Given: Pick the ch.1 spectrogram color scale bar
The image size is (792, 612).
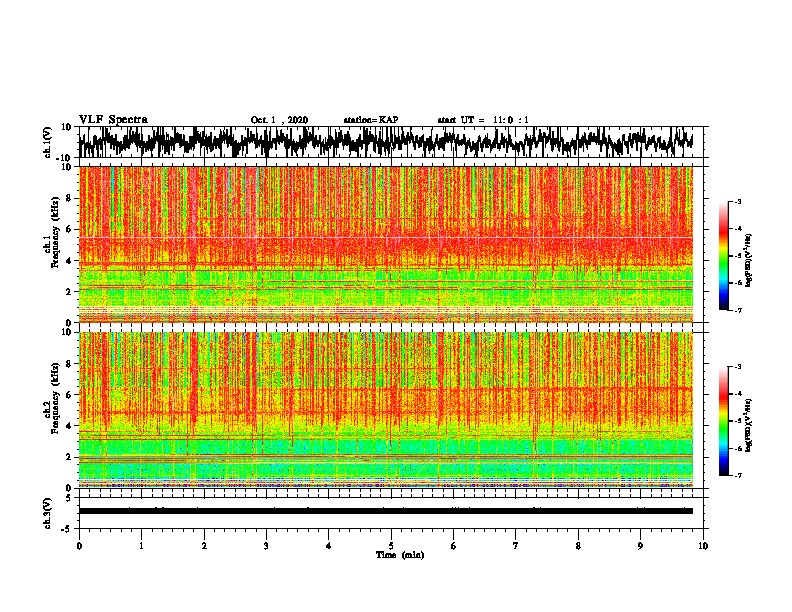Looking at the screenshot, I should [x=724, y=256].
